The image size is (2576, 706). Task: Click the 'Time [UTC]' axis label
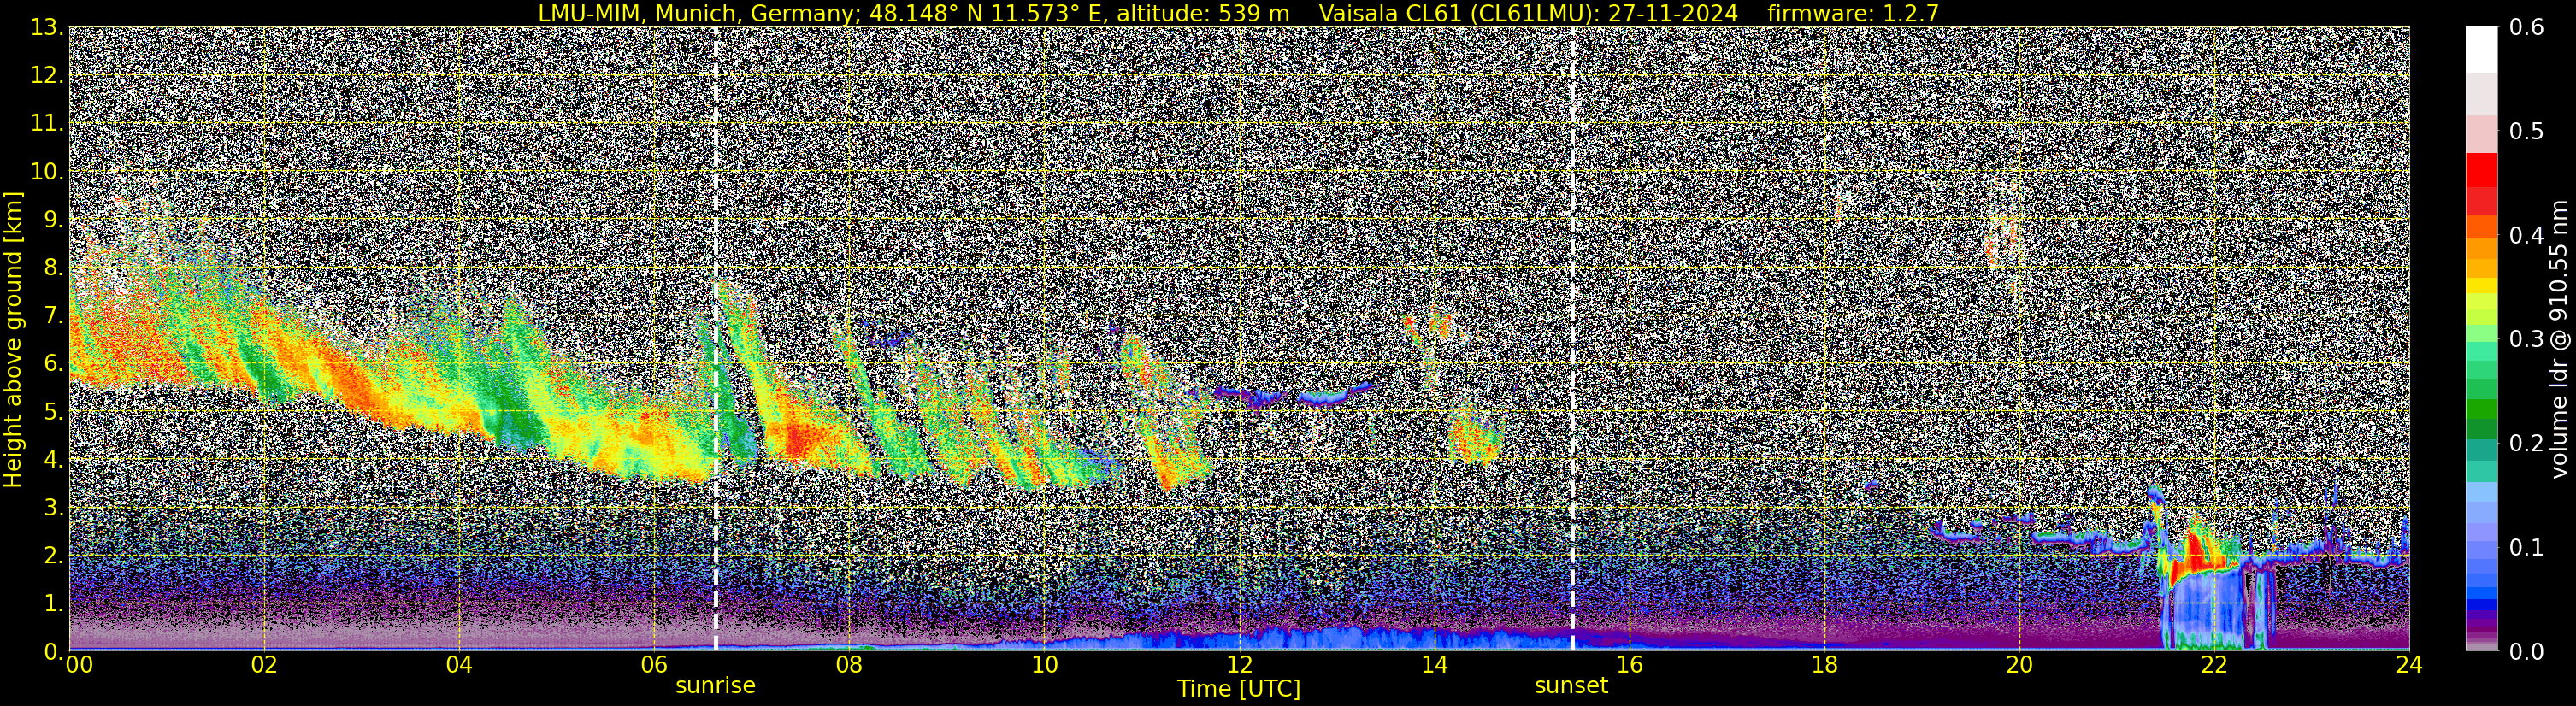1238,689
